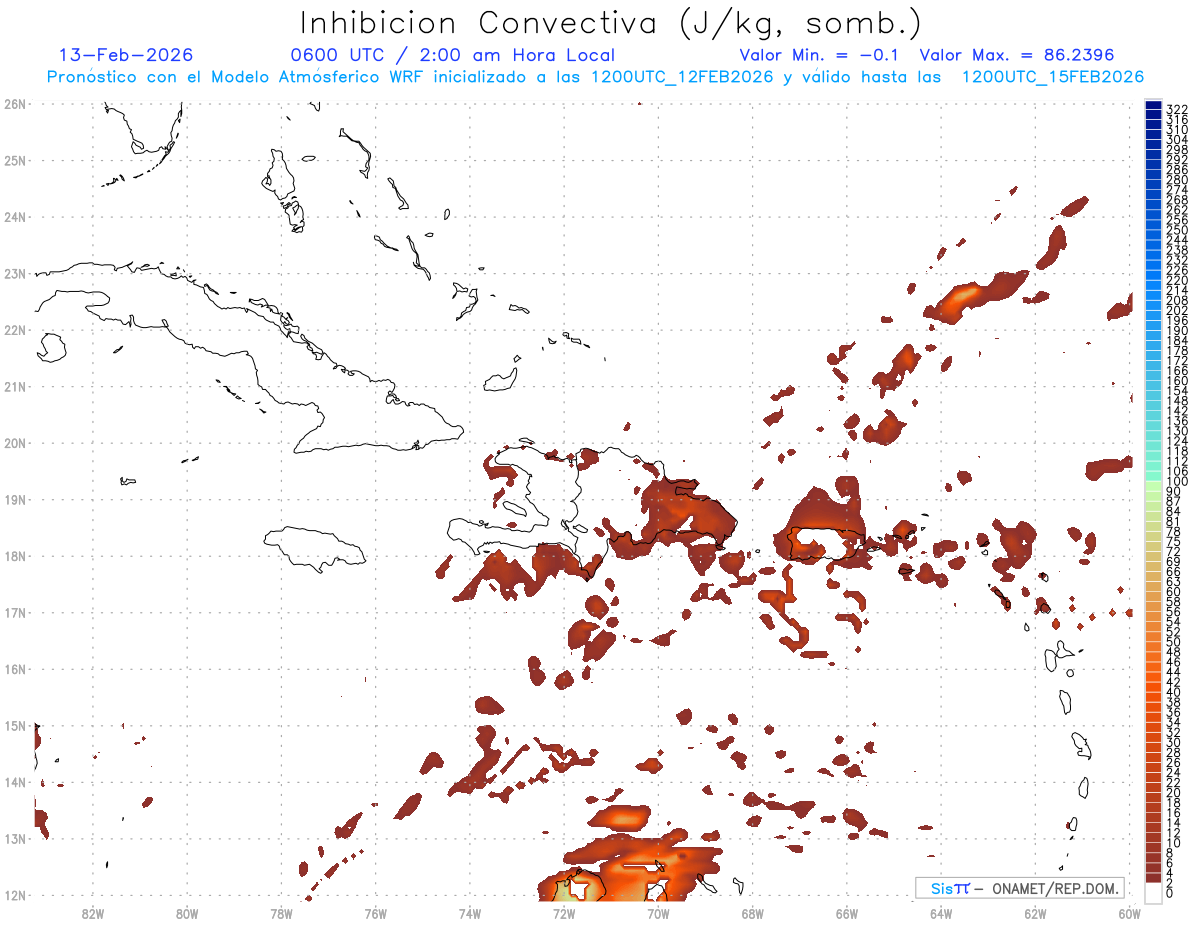Viewport: 1200px width, 927px height.
Task: Click the light green colorbar swatch beside 90
Action: coord(1154,487)
